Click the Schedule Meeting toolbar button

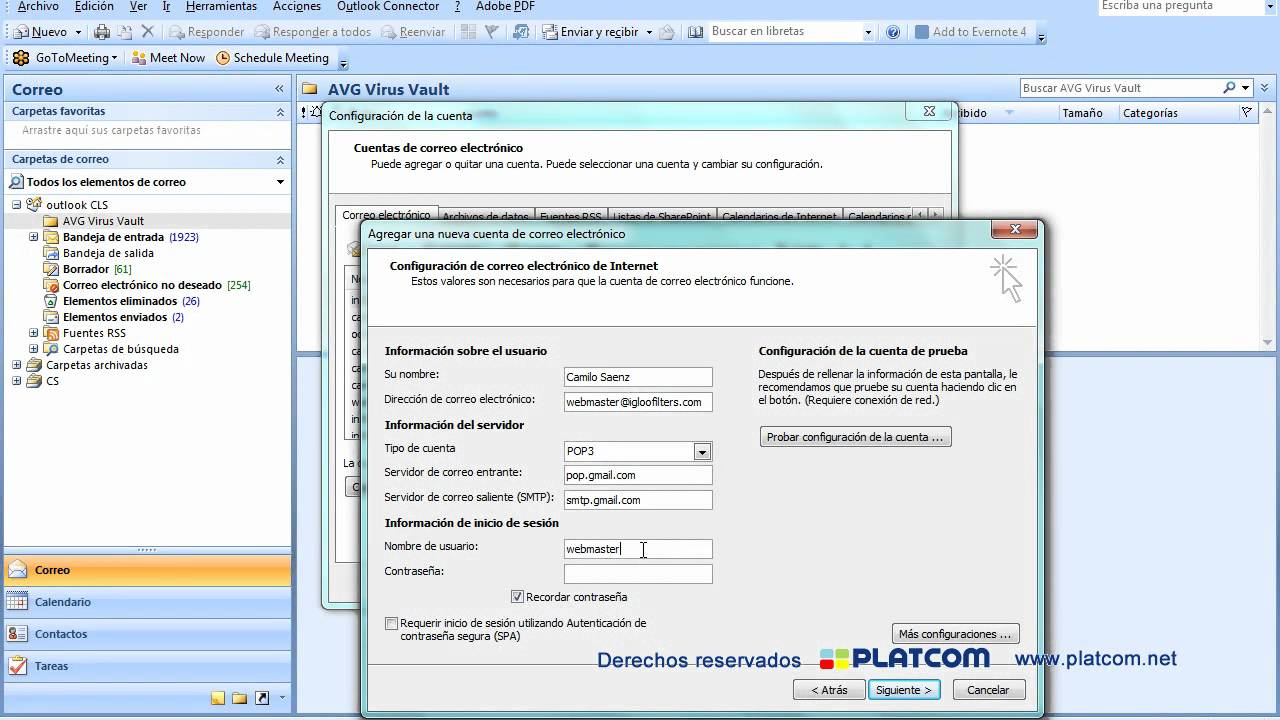pos(272,58)
